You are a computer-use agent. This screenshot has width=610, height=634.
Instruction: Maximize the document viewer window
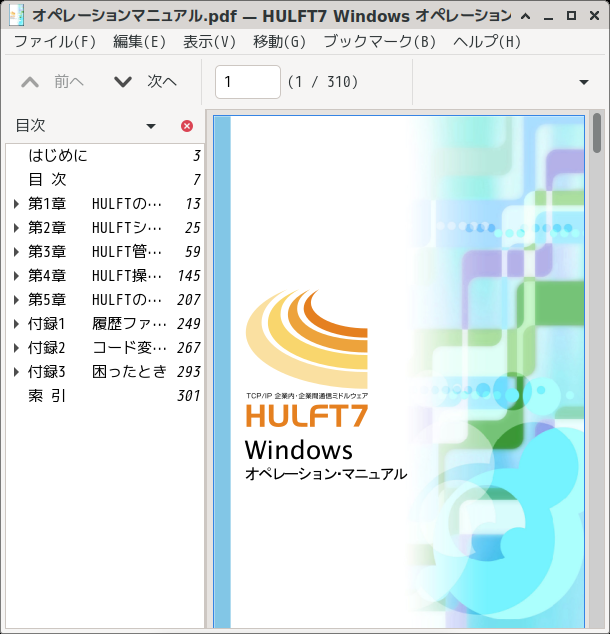pyautogui.click(x=571, y=16)
